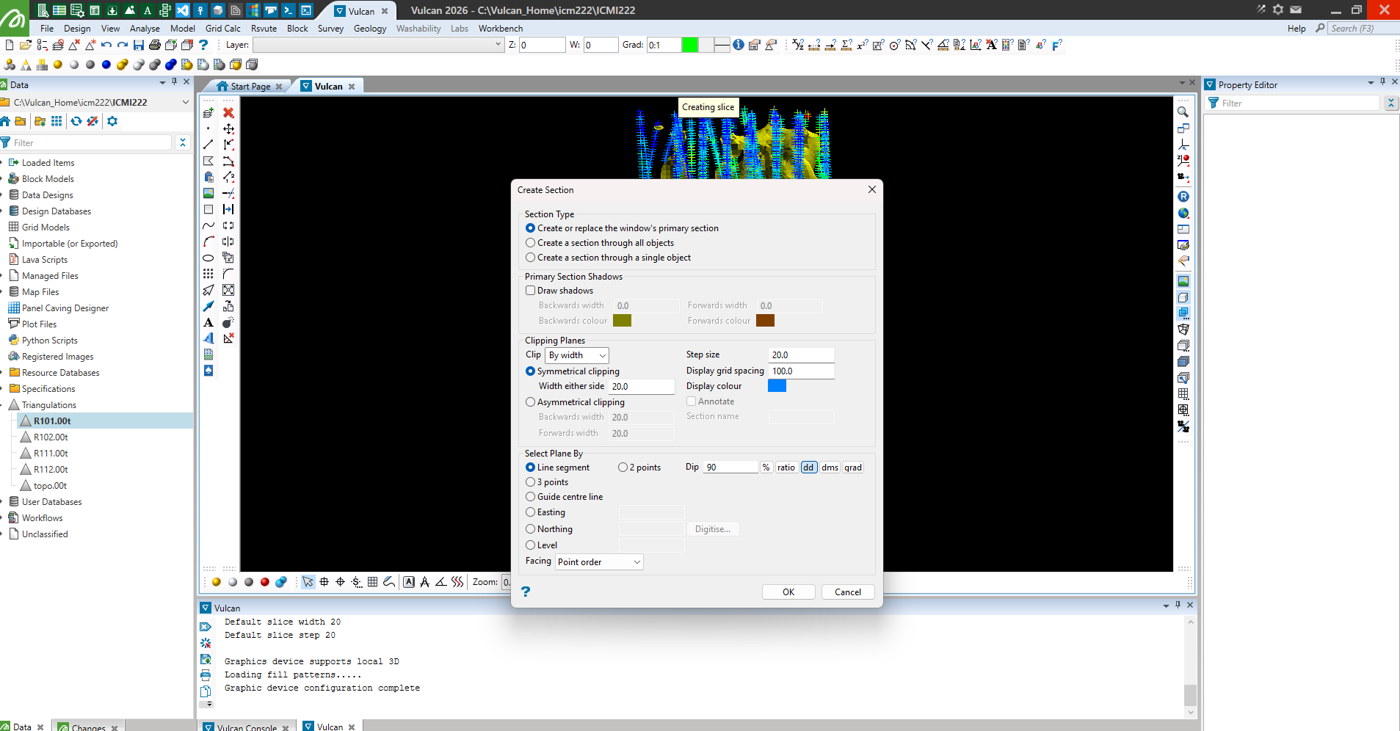Select the 'grad' dip unit button
The image size is (1400, 731).
(853, 468)
